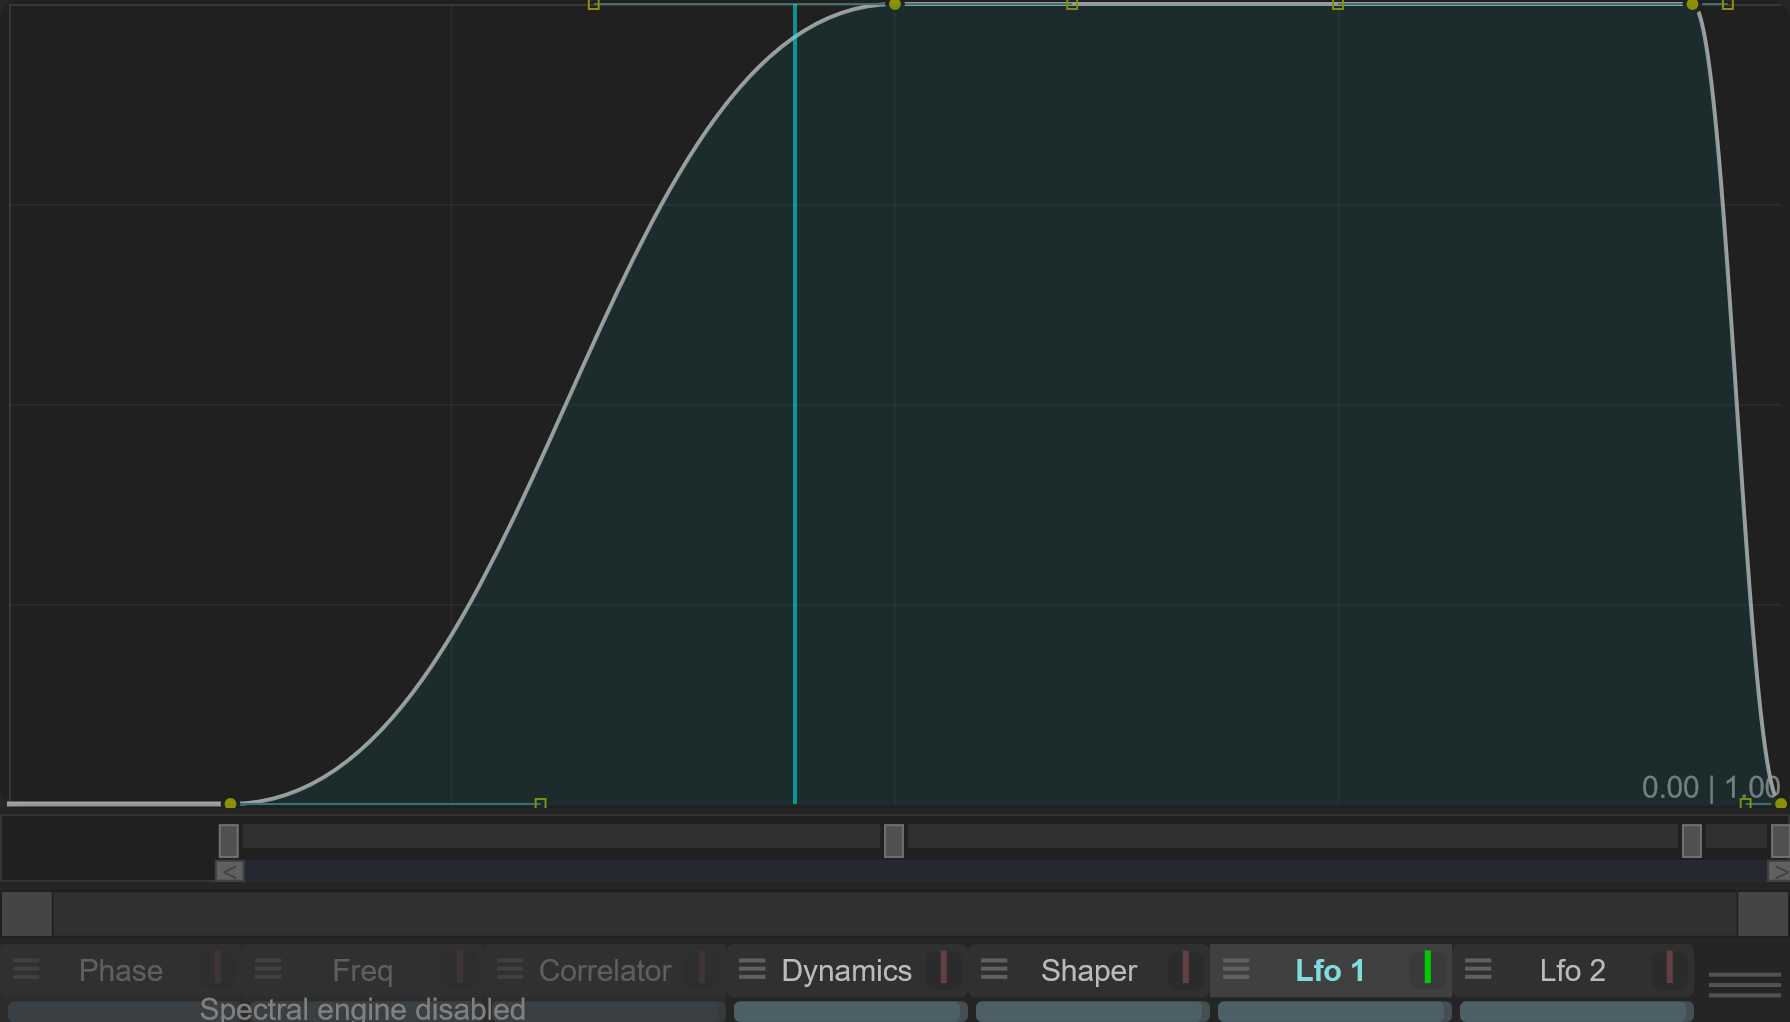
Task: Click the cyan vertical playhead line
Action: [x=795, y=404]
